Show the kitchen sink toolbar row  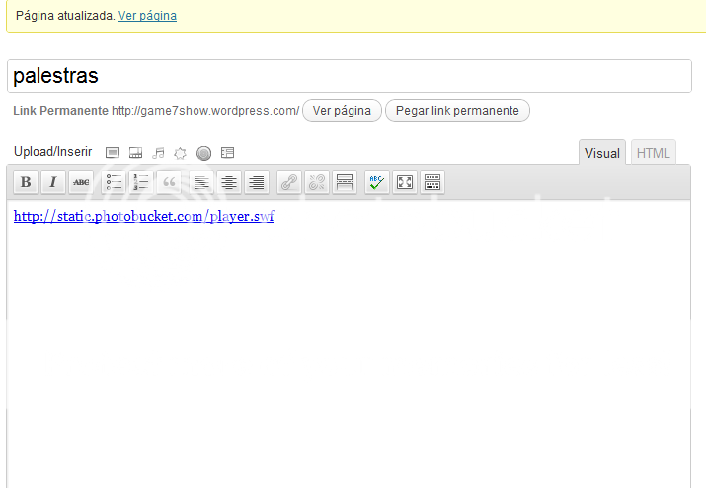click(x=433, y=182)
